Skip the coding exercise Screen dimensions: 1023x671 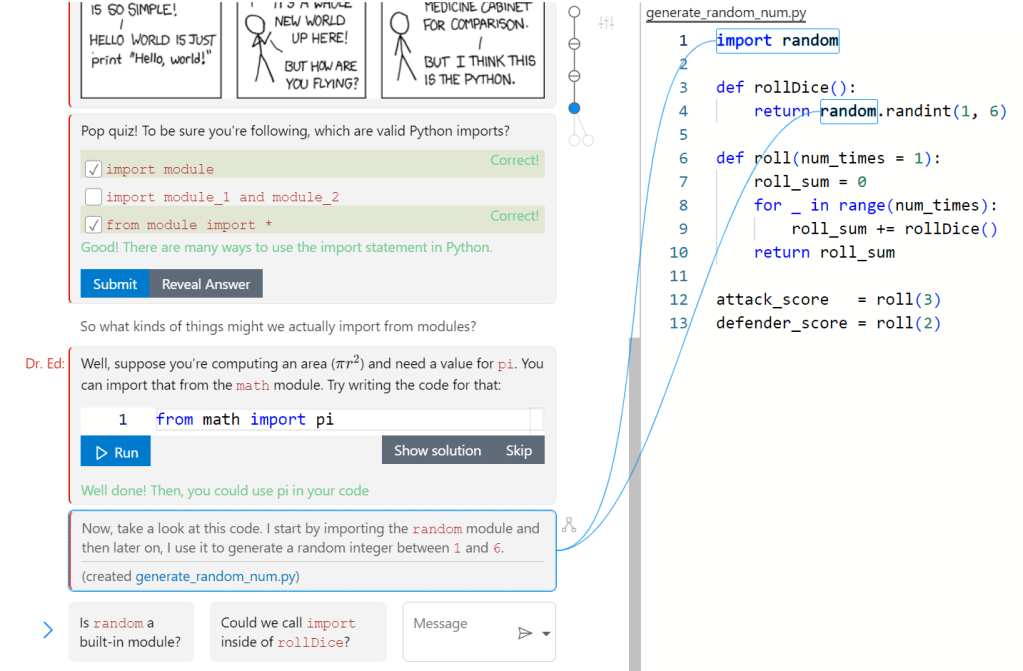click(518, 451)
